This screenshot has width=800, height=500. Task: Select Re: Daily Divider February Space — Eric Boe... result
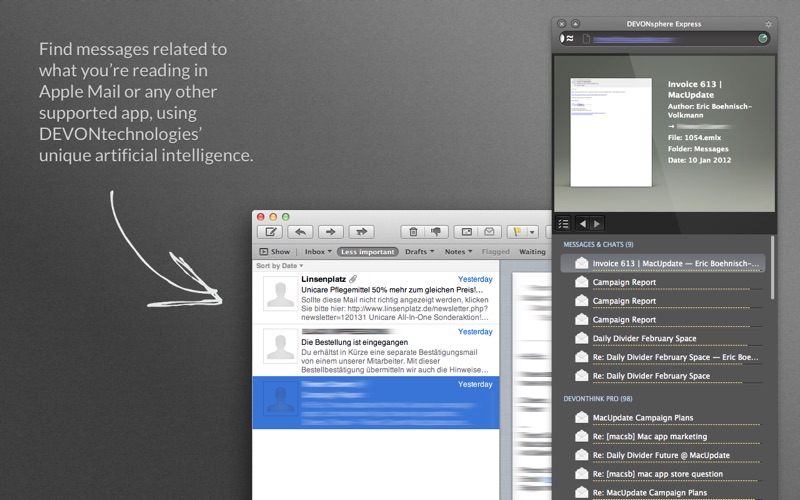(662, 357)
